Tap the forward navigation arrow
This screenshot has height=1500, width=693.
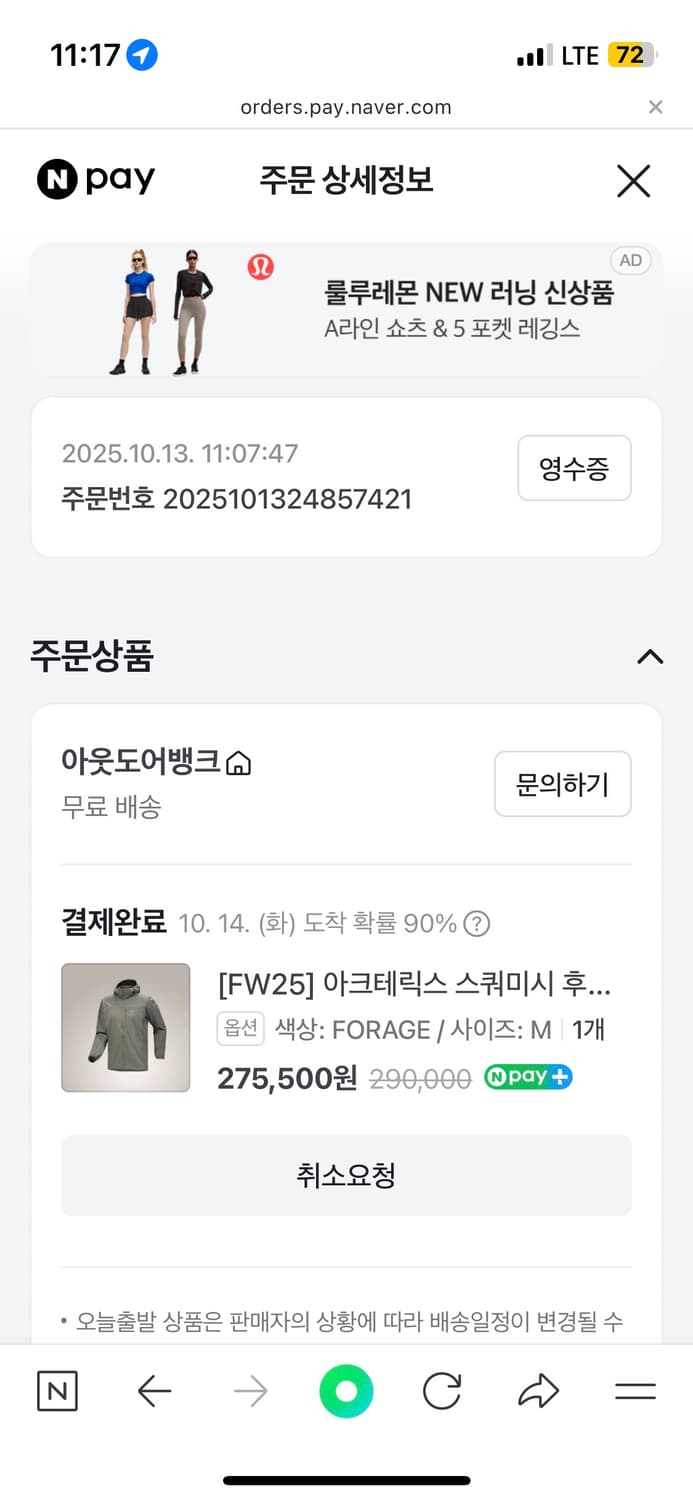(250, 1390)
